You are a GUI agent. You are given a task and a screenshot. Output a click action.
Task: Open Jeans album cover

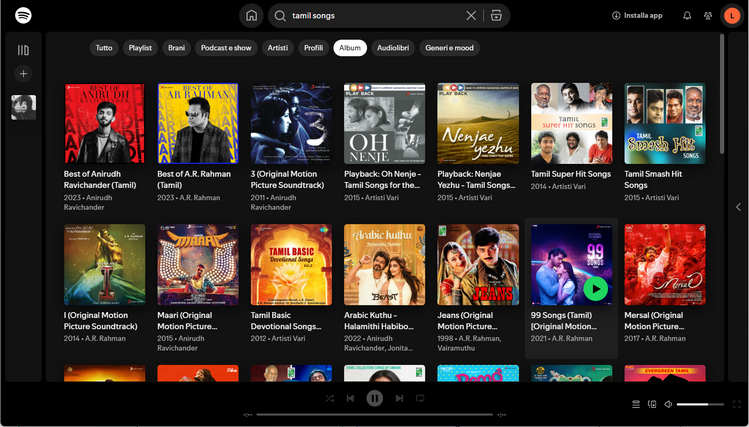[478, 265]
